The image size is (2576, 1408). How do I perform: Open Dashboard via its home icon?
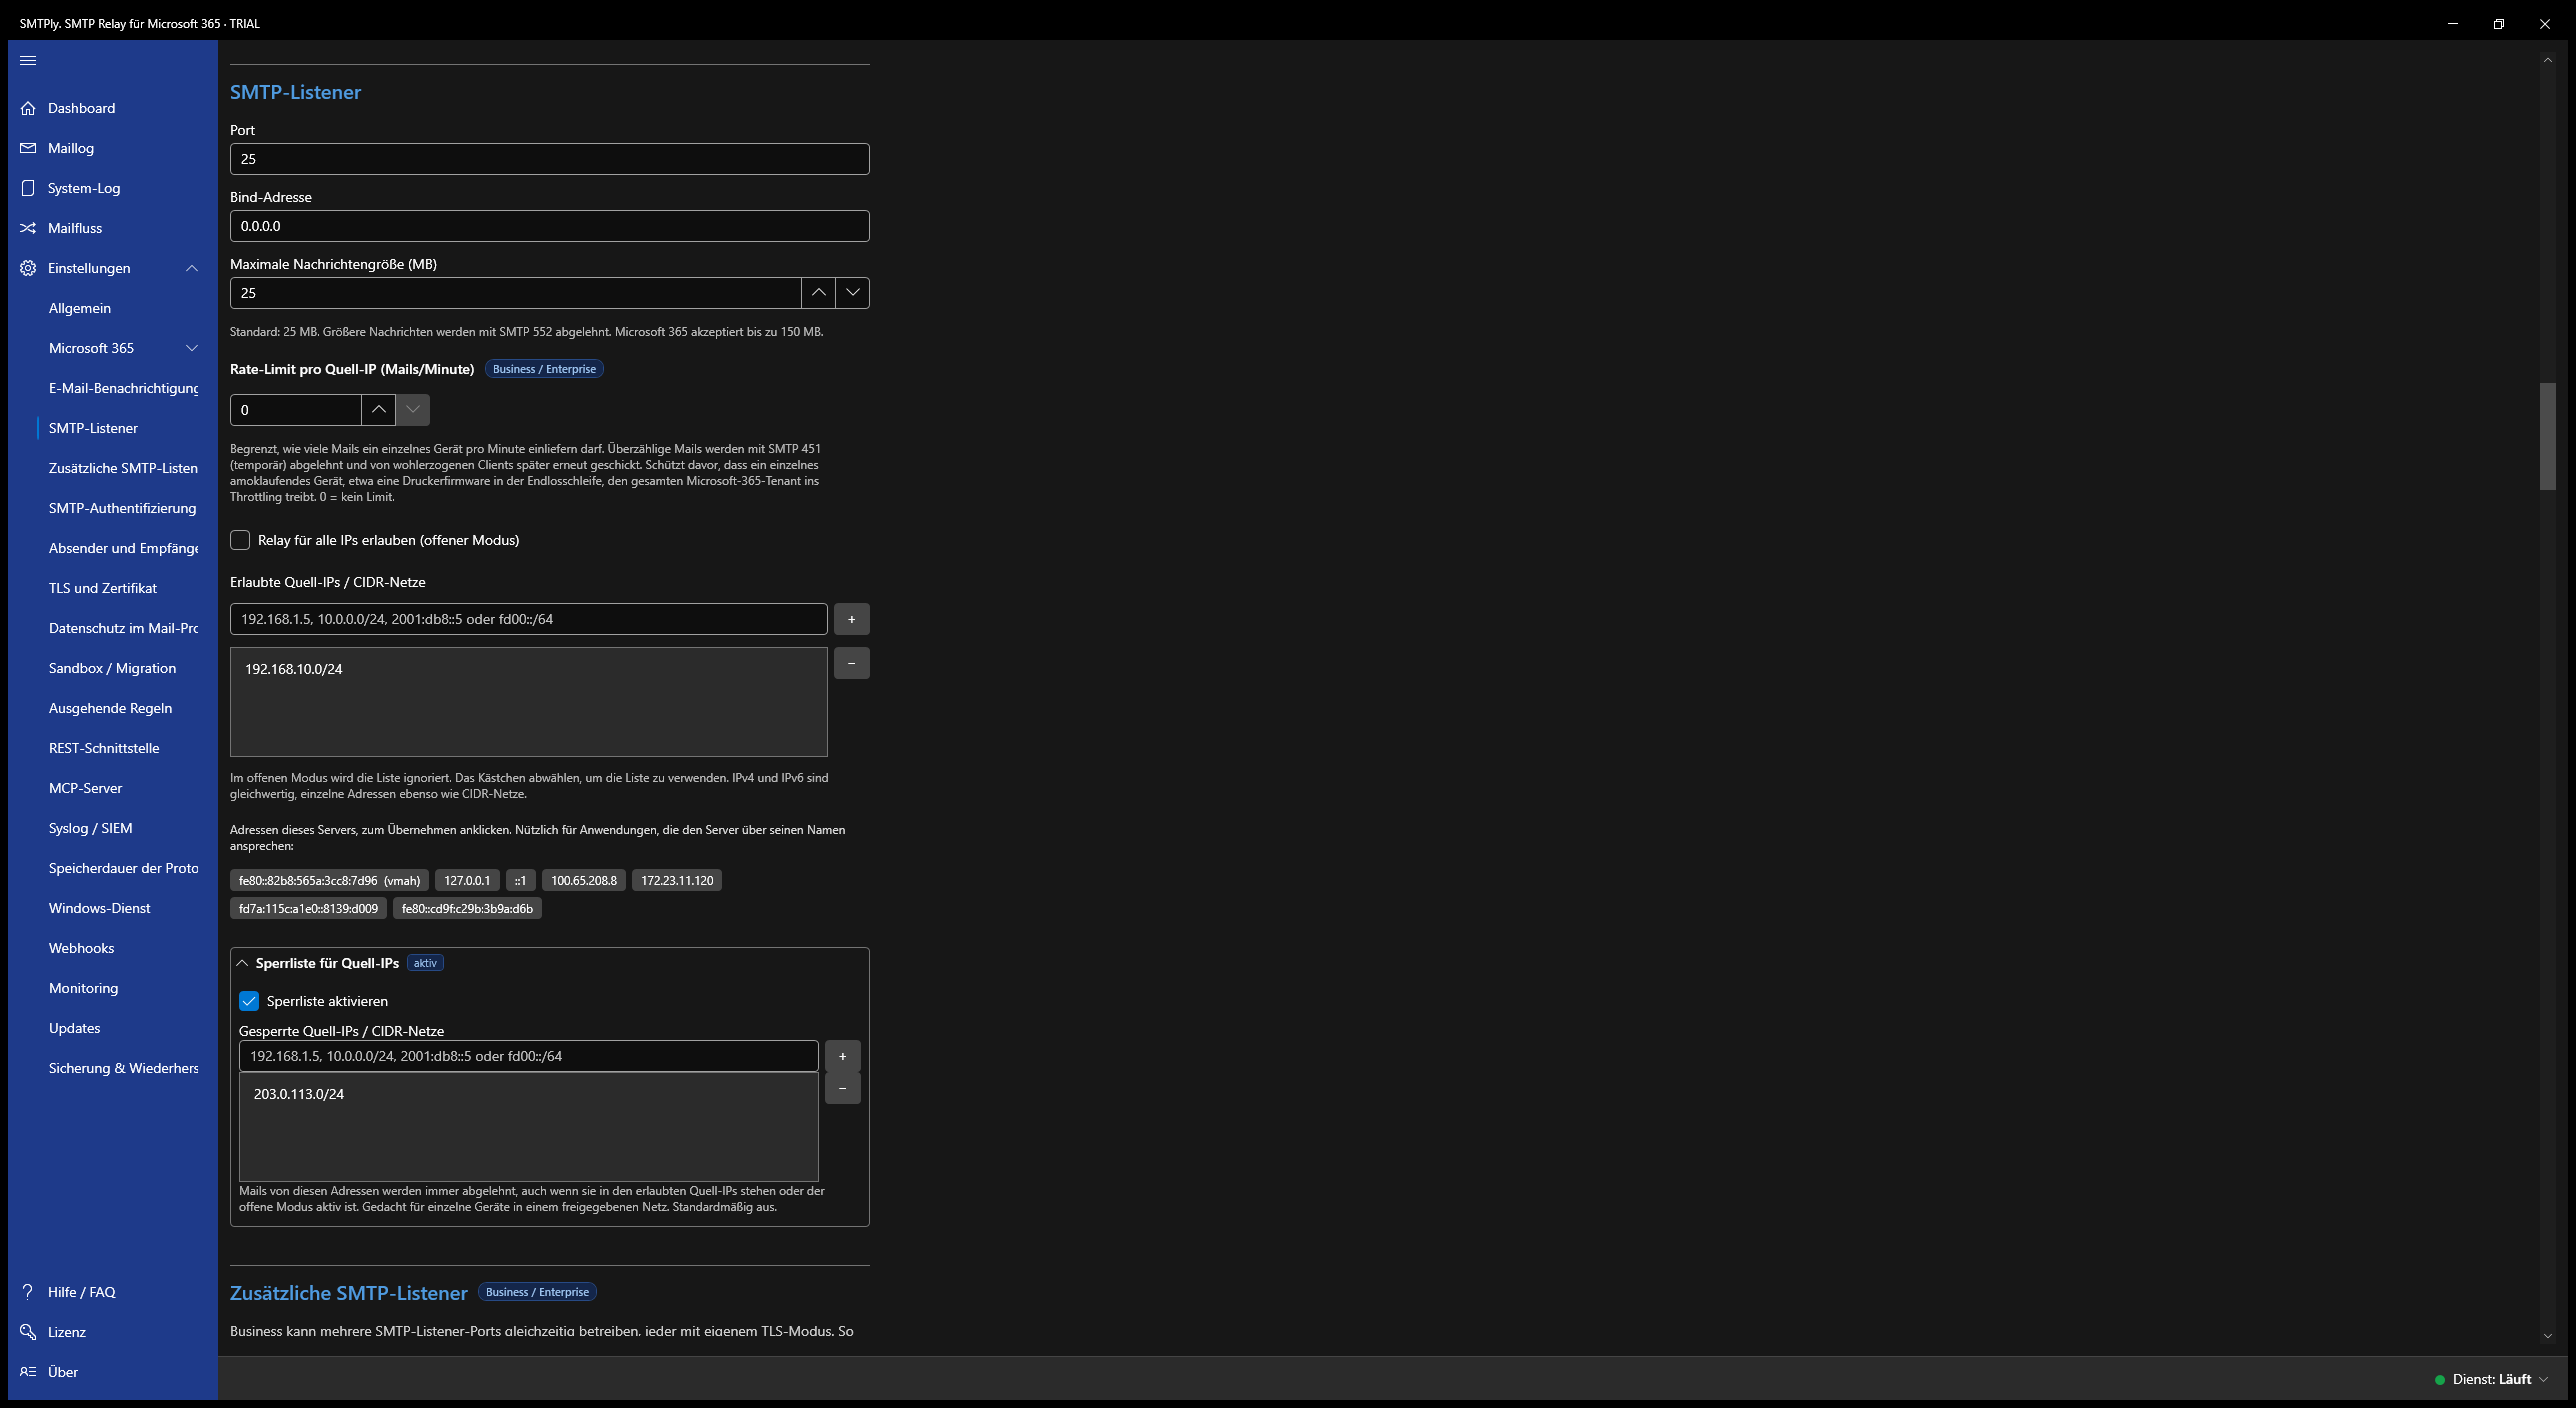28,108
